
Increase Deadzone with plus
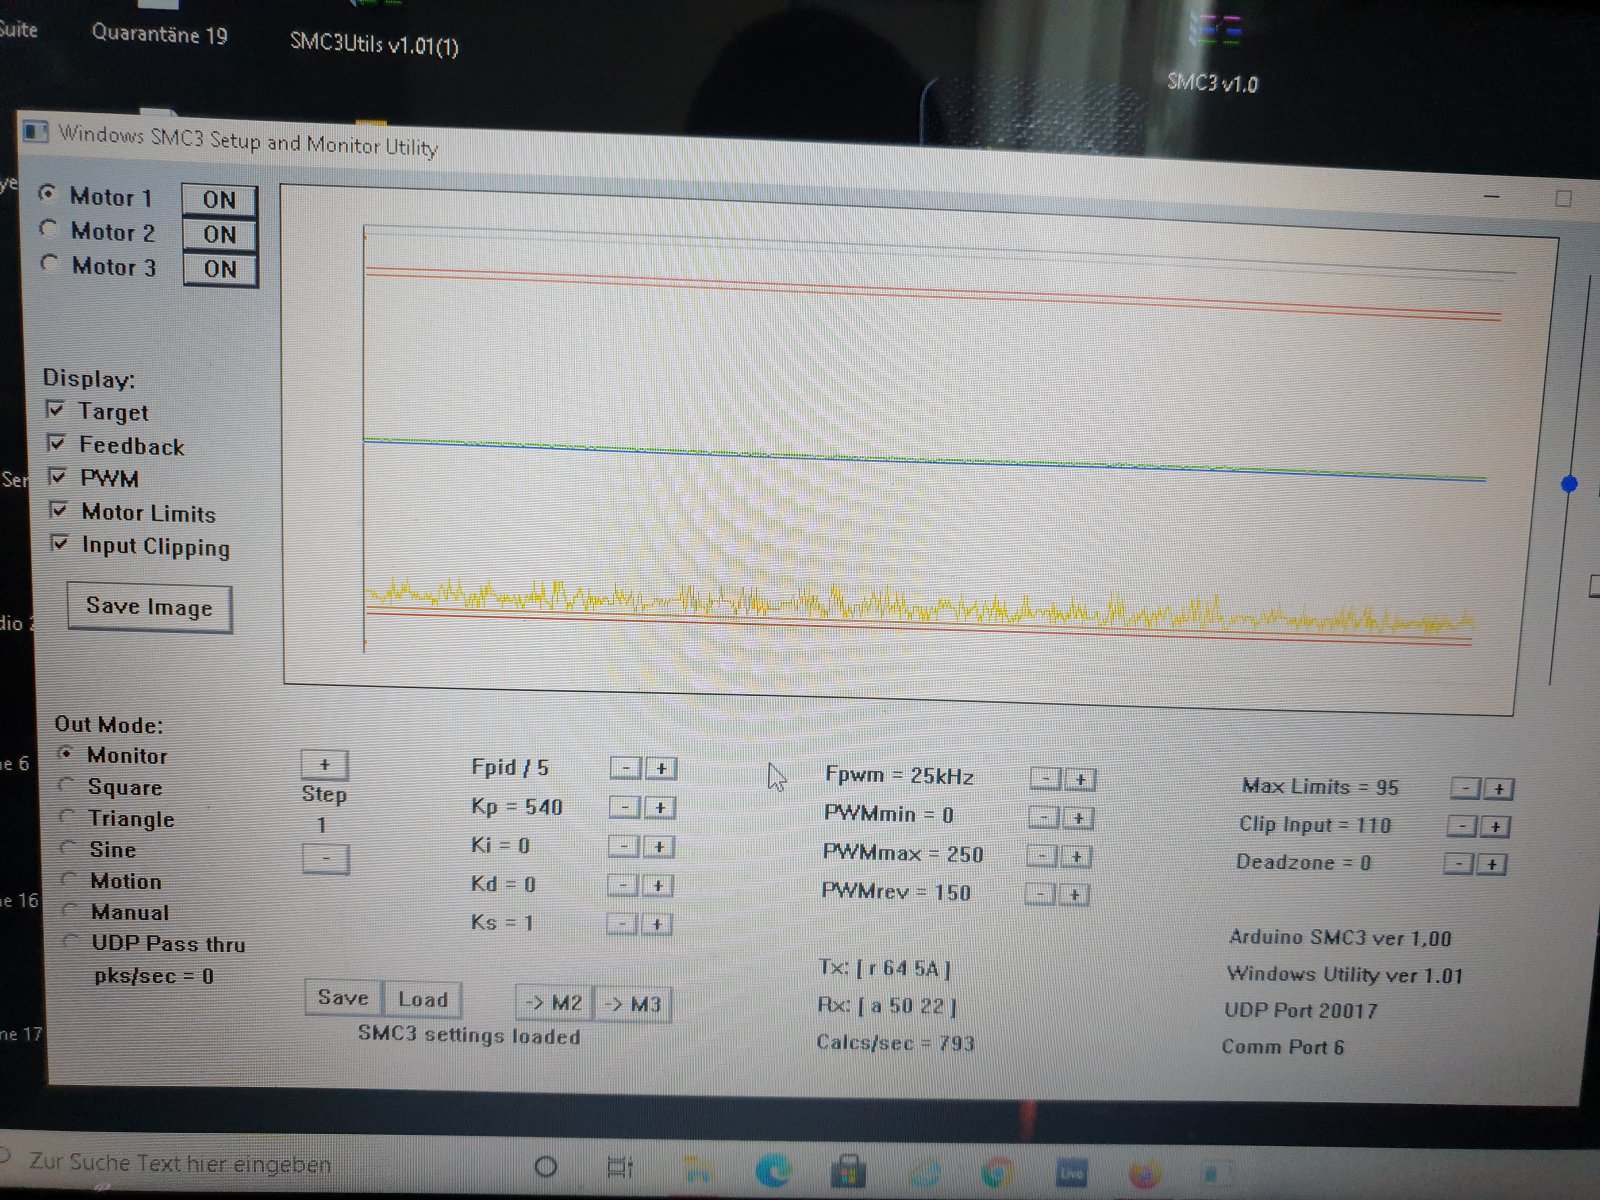click(x=1491, y=864)
